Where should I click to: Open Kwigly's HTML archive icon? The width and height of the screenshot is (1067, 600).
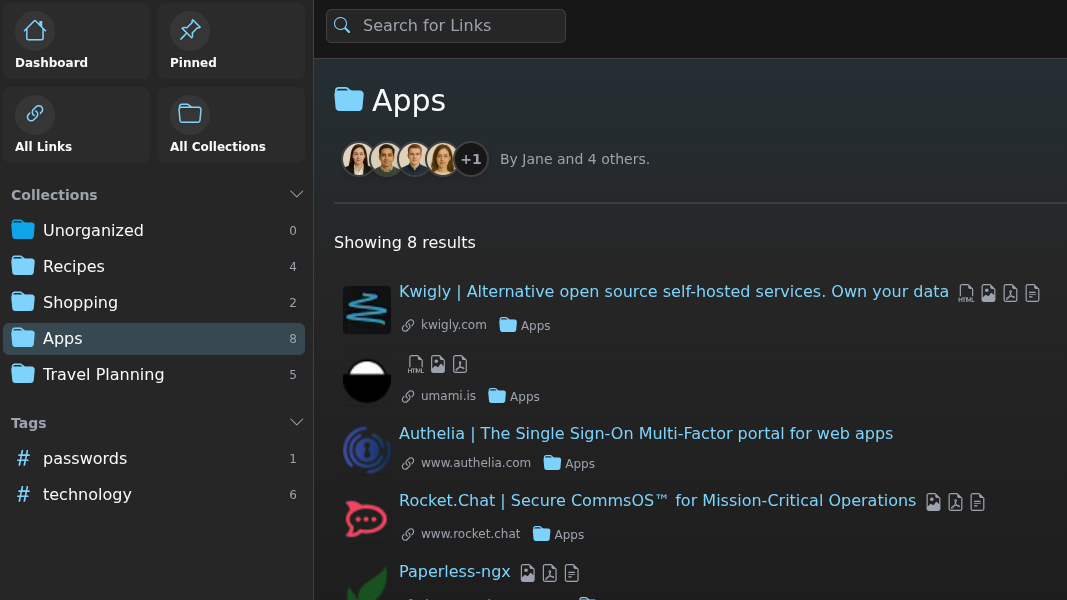click(966, 293)
